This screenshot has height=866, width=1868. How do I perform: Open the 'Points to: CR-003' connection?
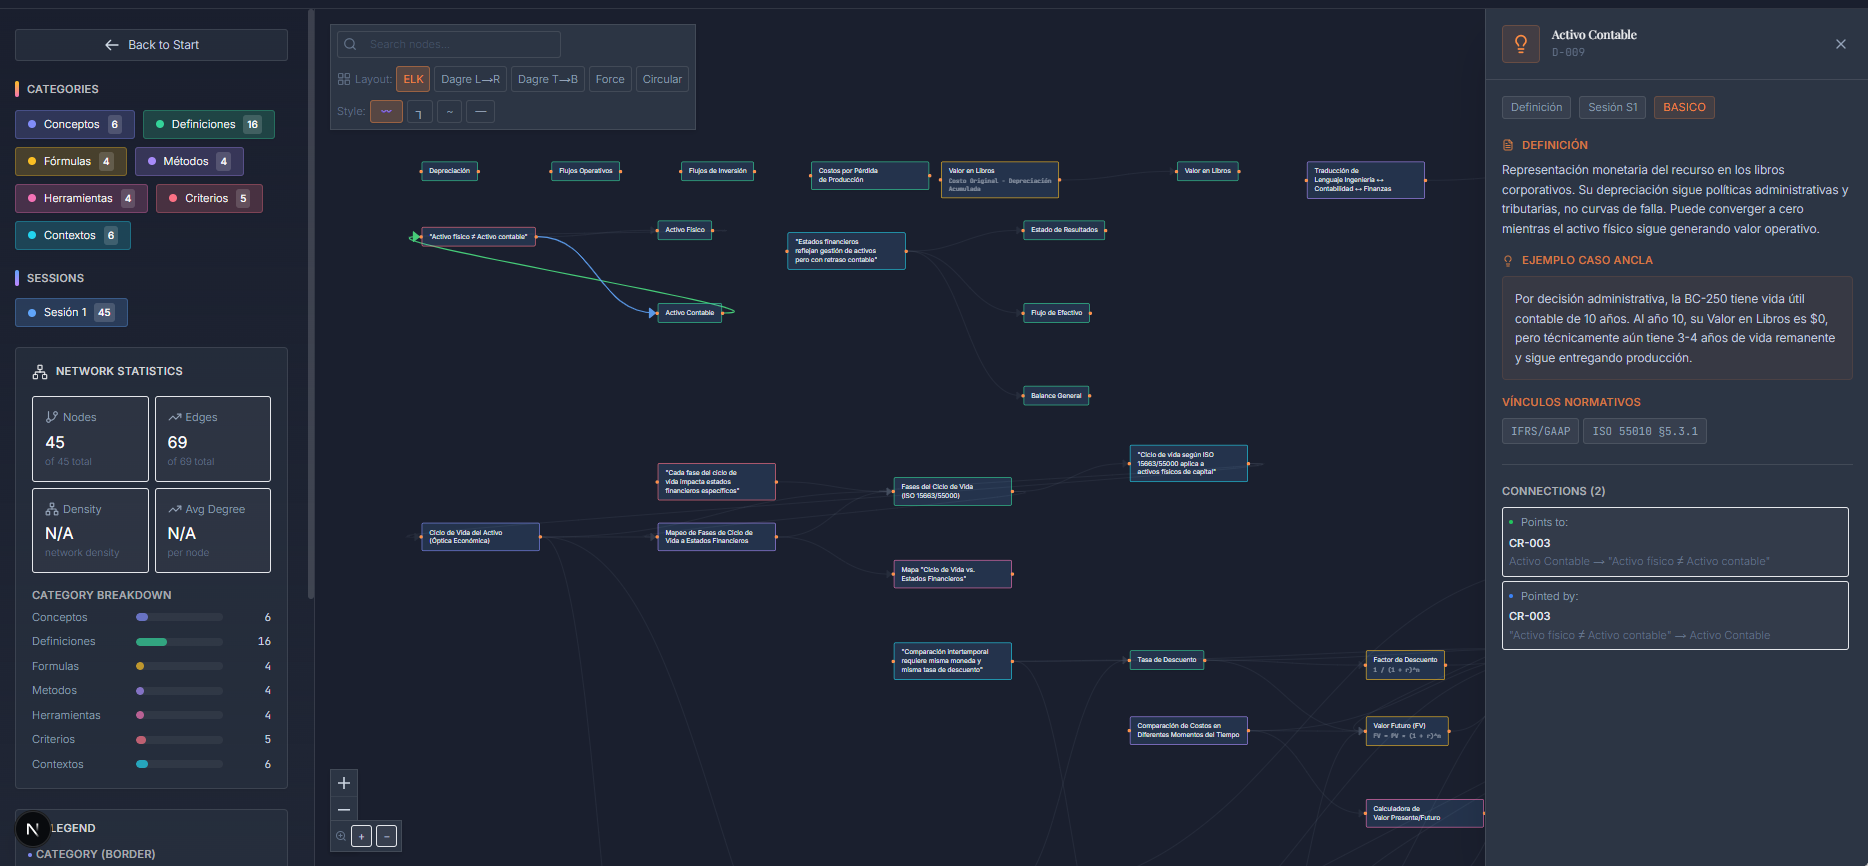pos(1675,541)
